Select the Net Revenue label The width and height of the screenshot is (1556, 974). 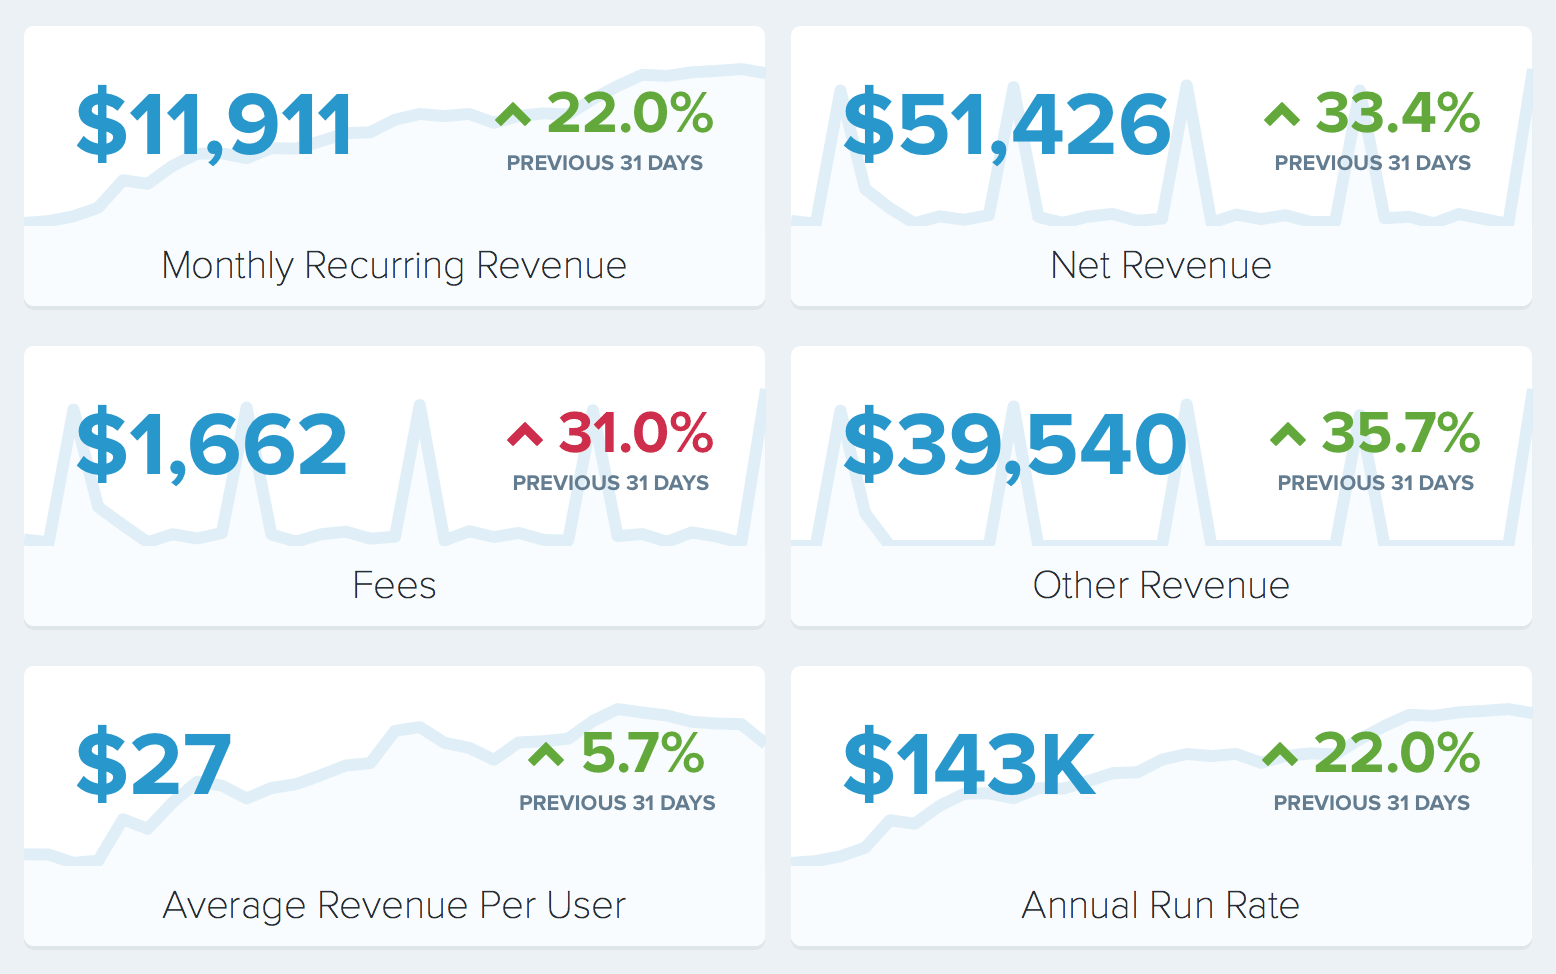click(x=1160, y=265)
